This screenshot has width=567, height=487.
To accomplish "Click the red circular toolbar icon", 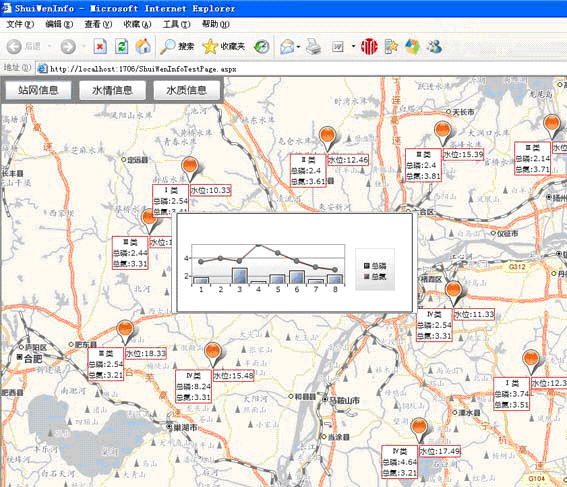I will [369, 47].
